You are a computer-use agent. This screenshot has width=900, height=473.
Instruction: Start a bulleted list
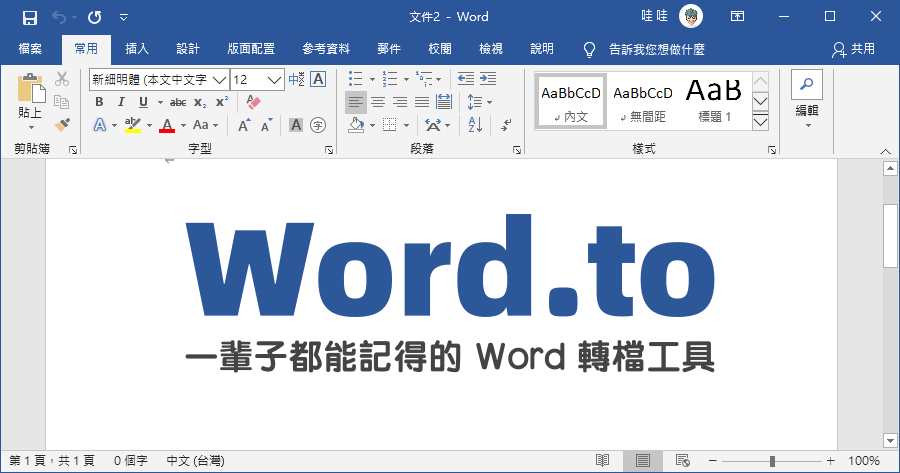356,79
